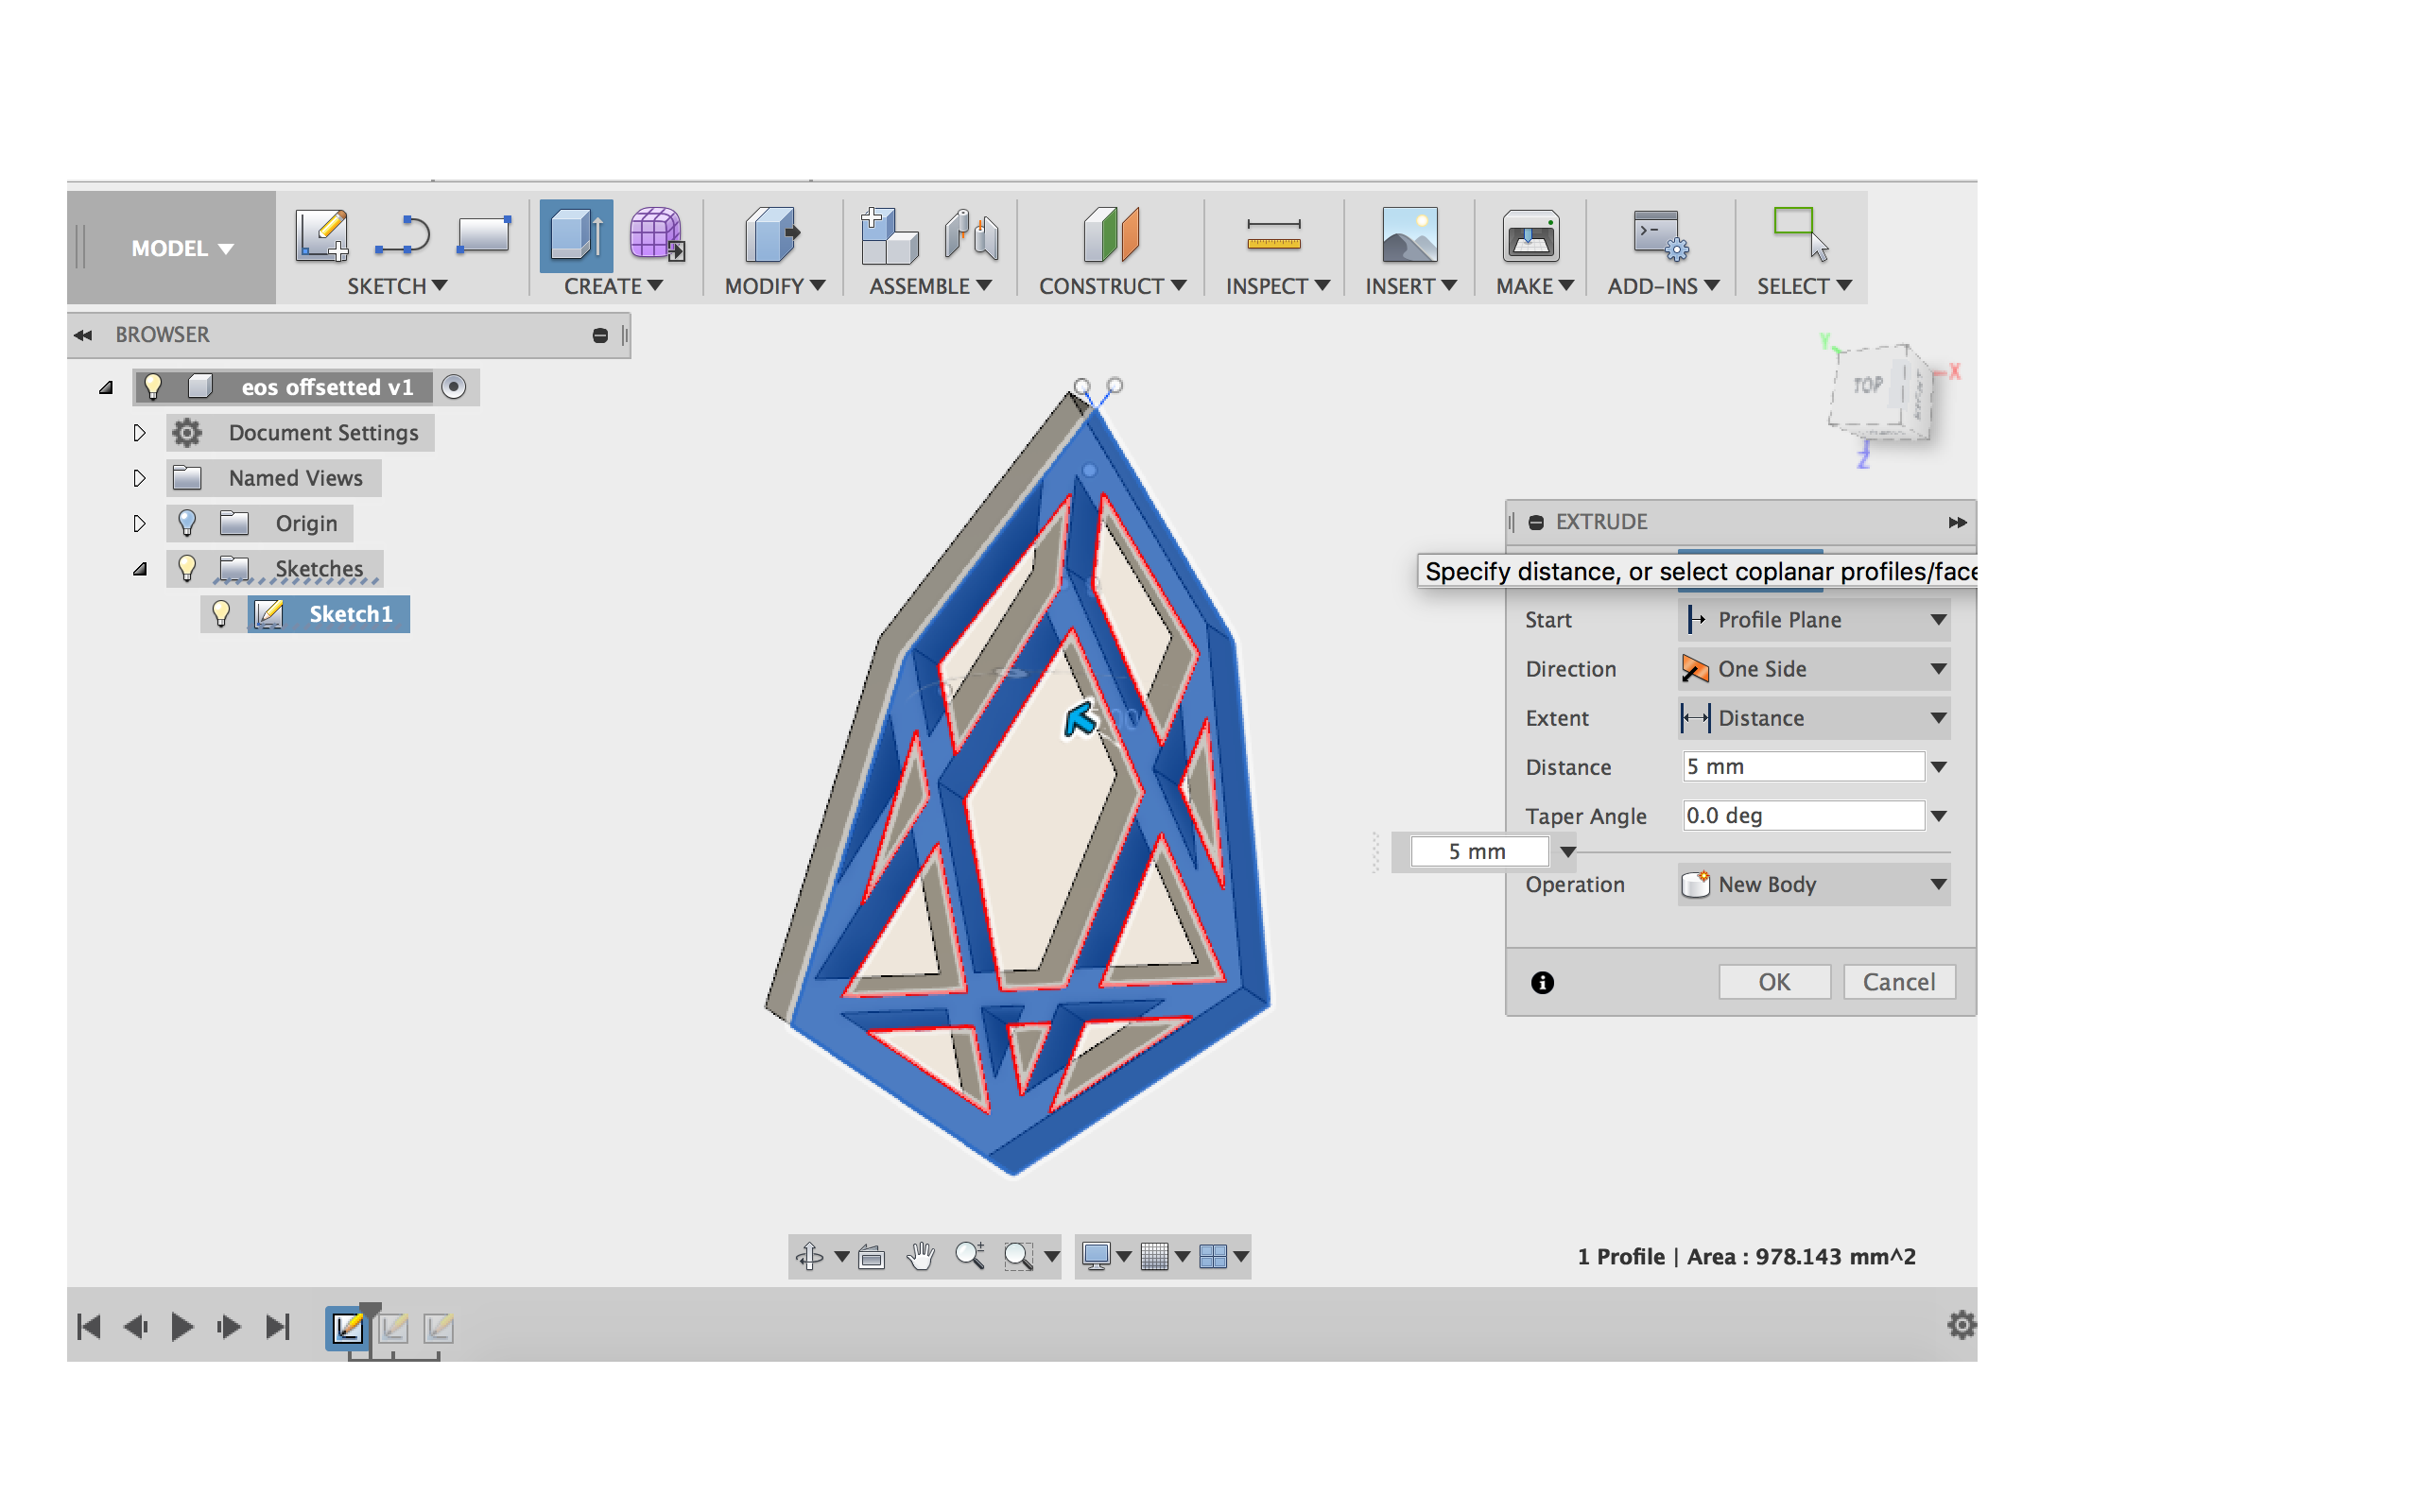Click the Taper Angle 0.0 deg field
Viewport: 2420px width, 1512px height.
click(x=1803, y=816)
